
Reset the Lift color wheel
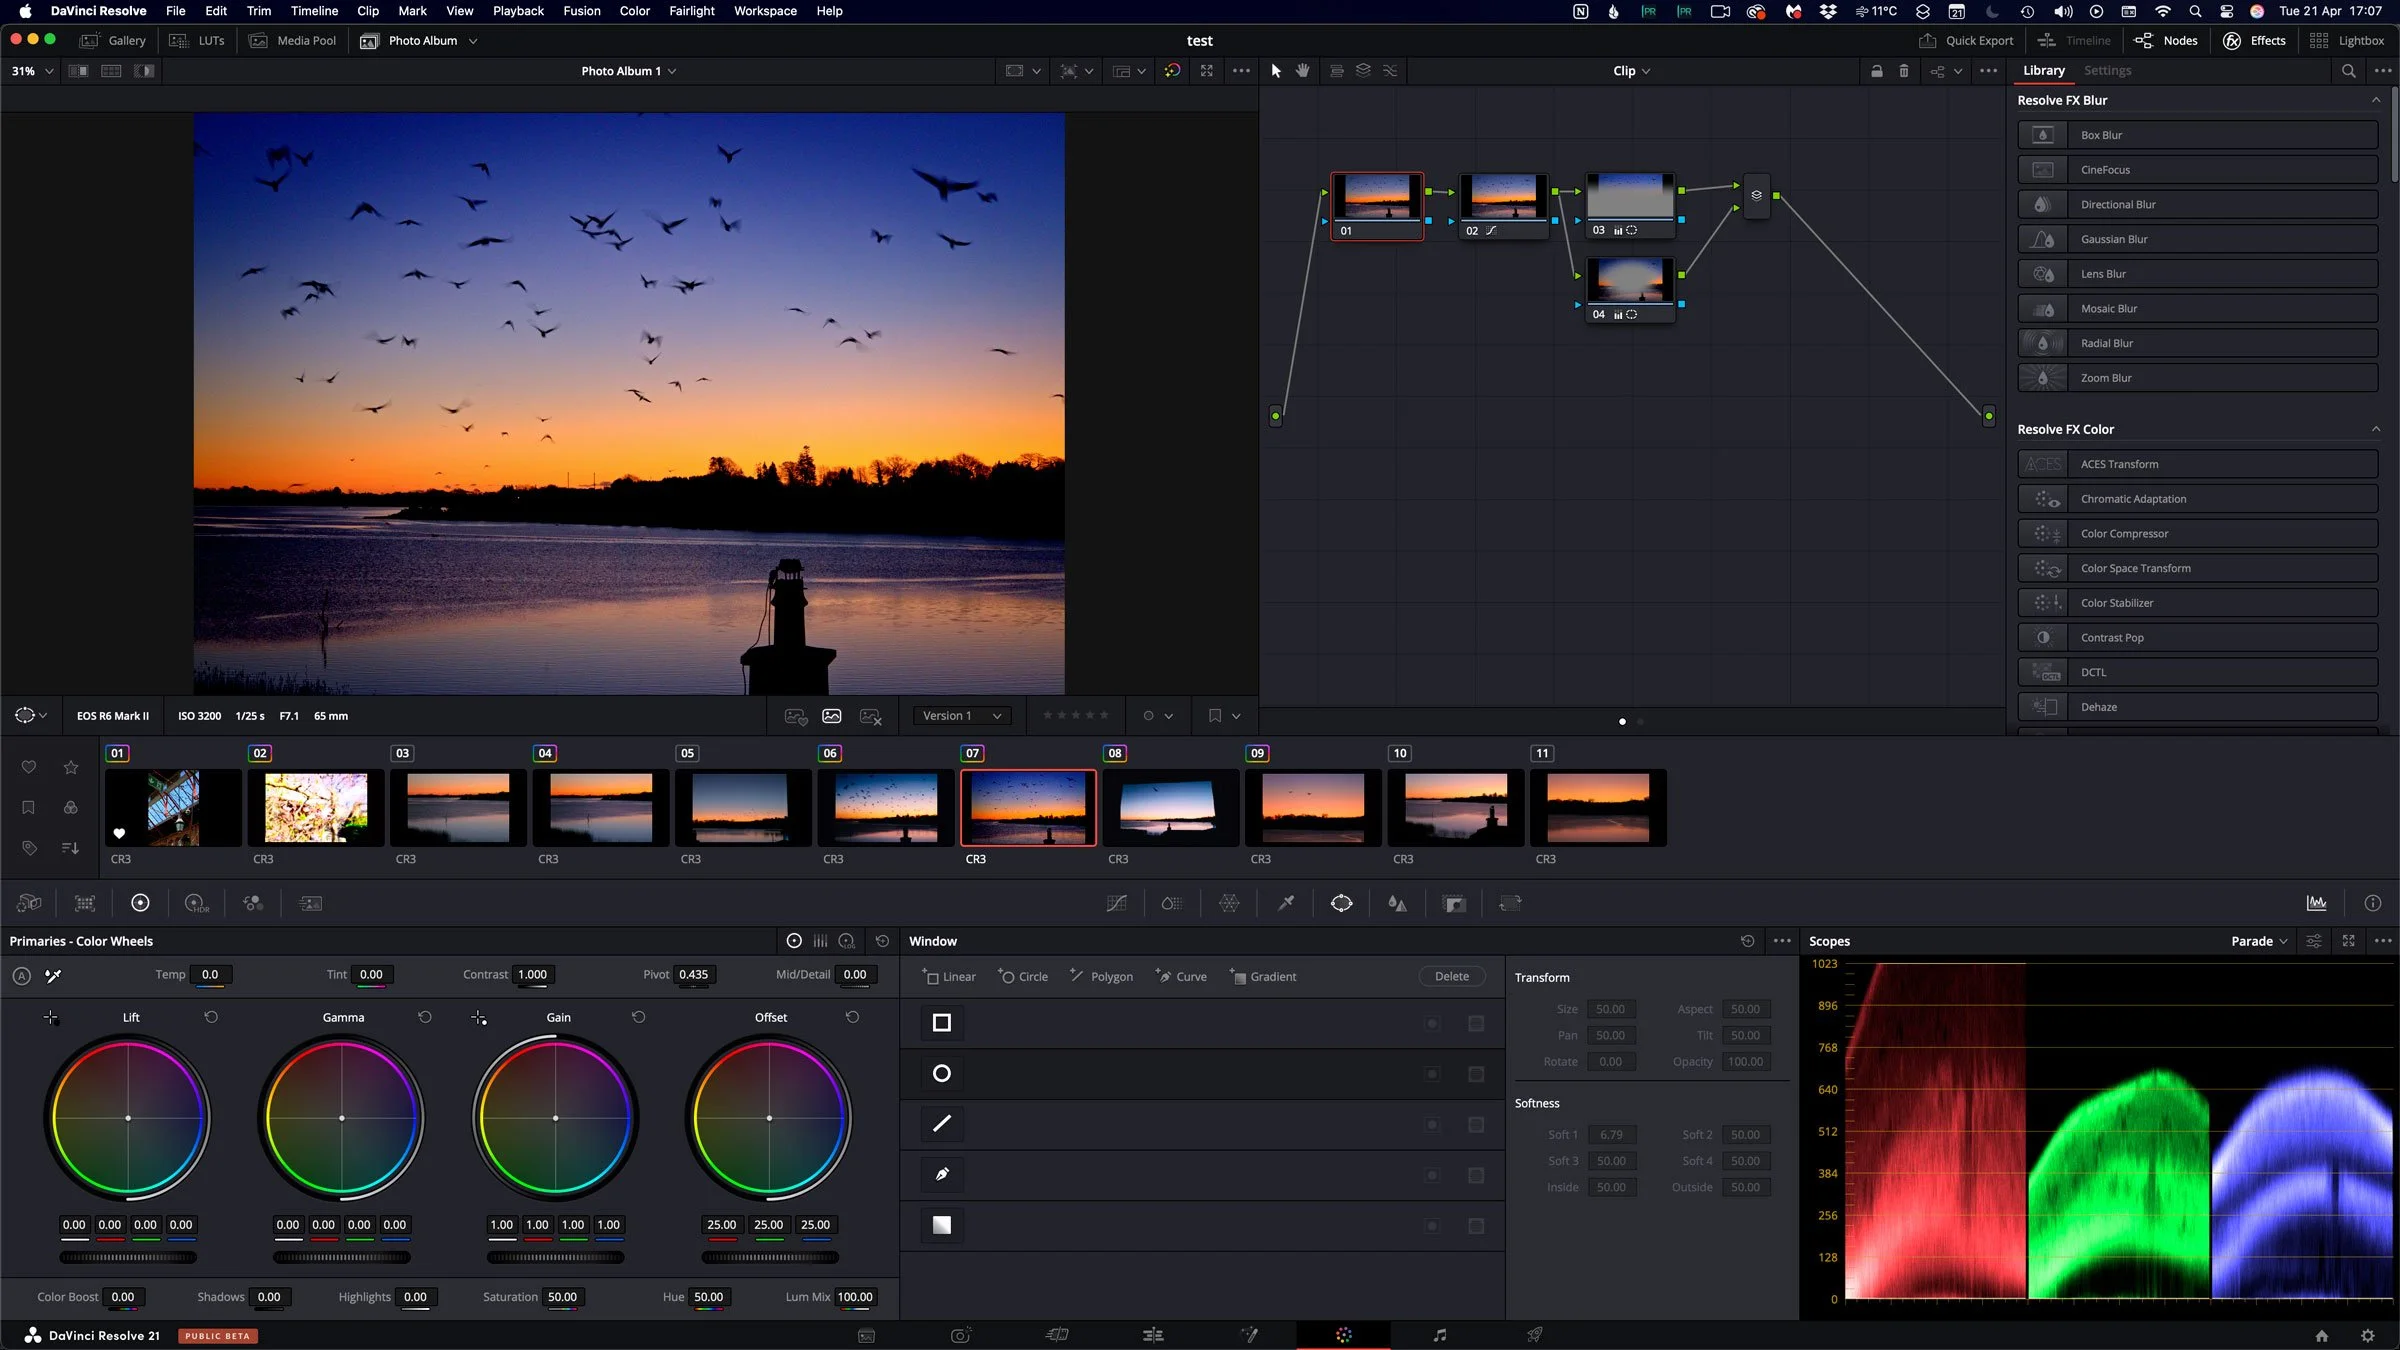pyautogui.click(x=211, y=1017)
